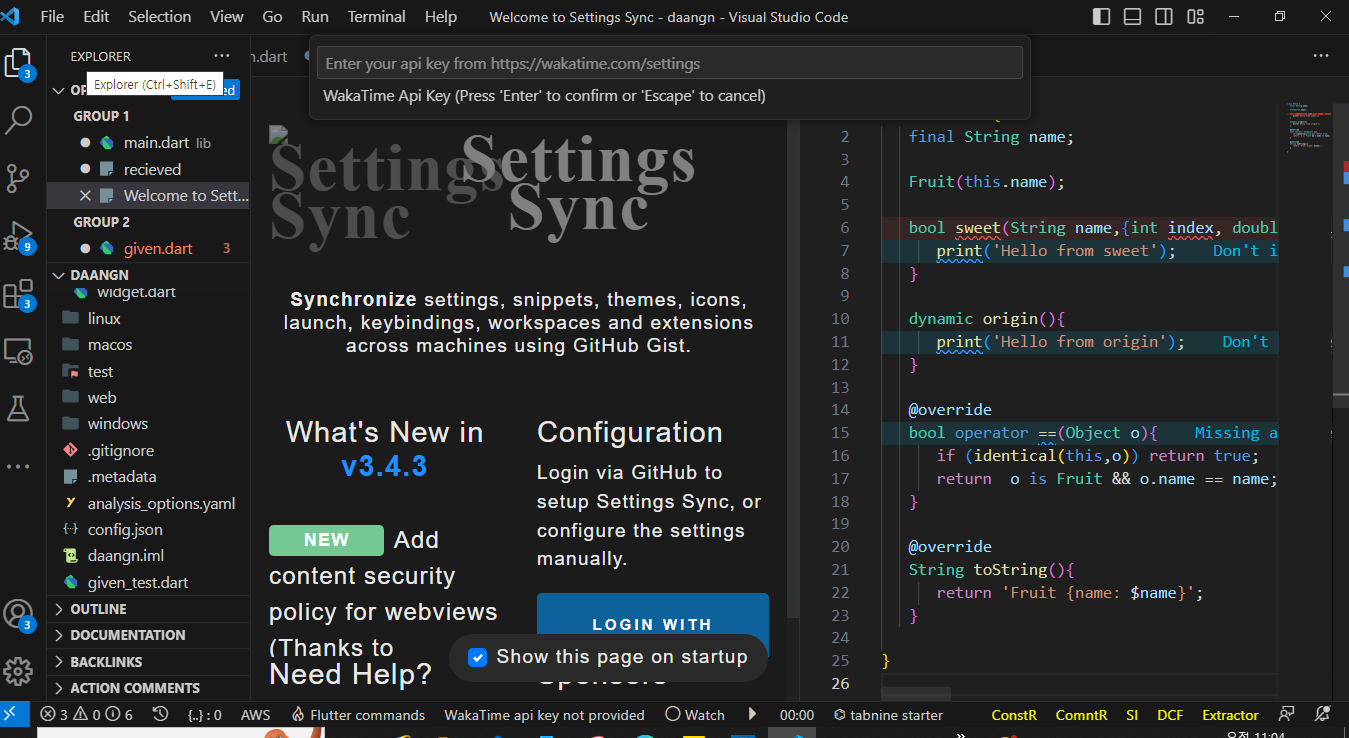Click the remote window indicator in status bar
The width and height of the screenshot is (1349, 738).
click(x=12, y=715)
